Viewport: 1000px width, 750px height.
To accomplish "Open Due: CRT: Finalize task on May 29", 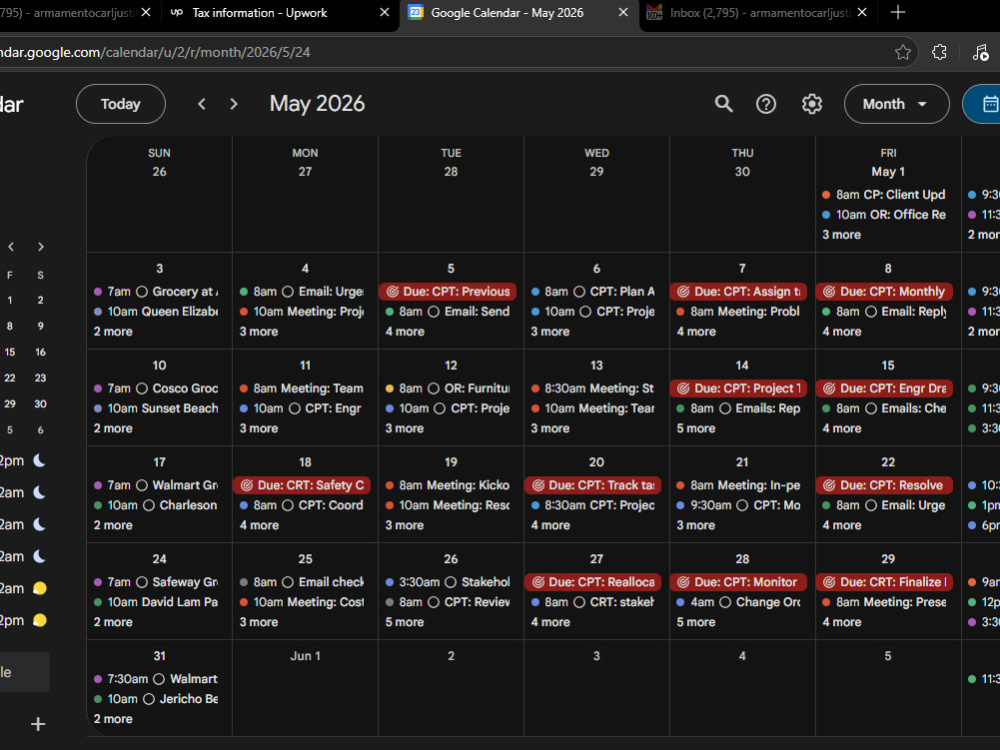I will [x=884, y=582].
